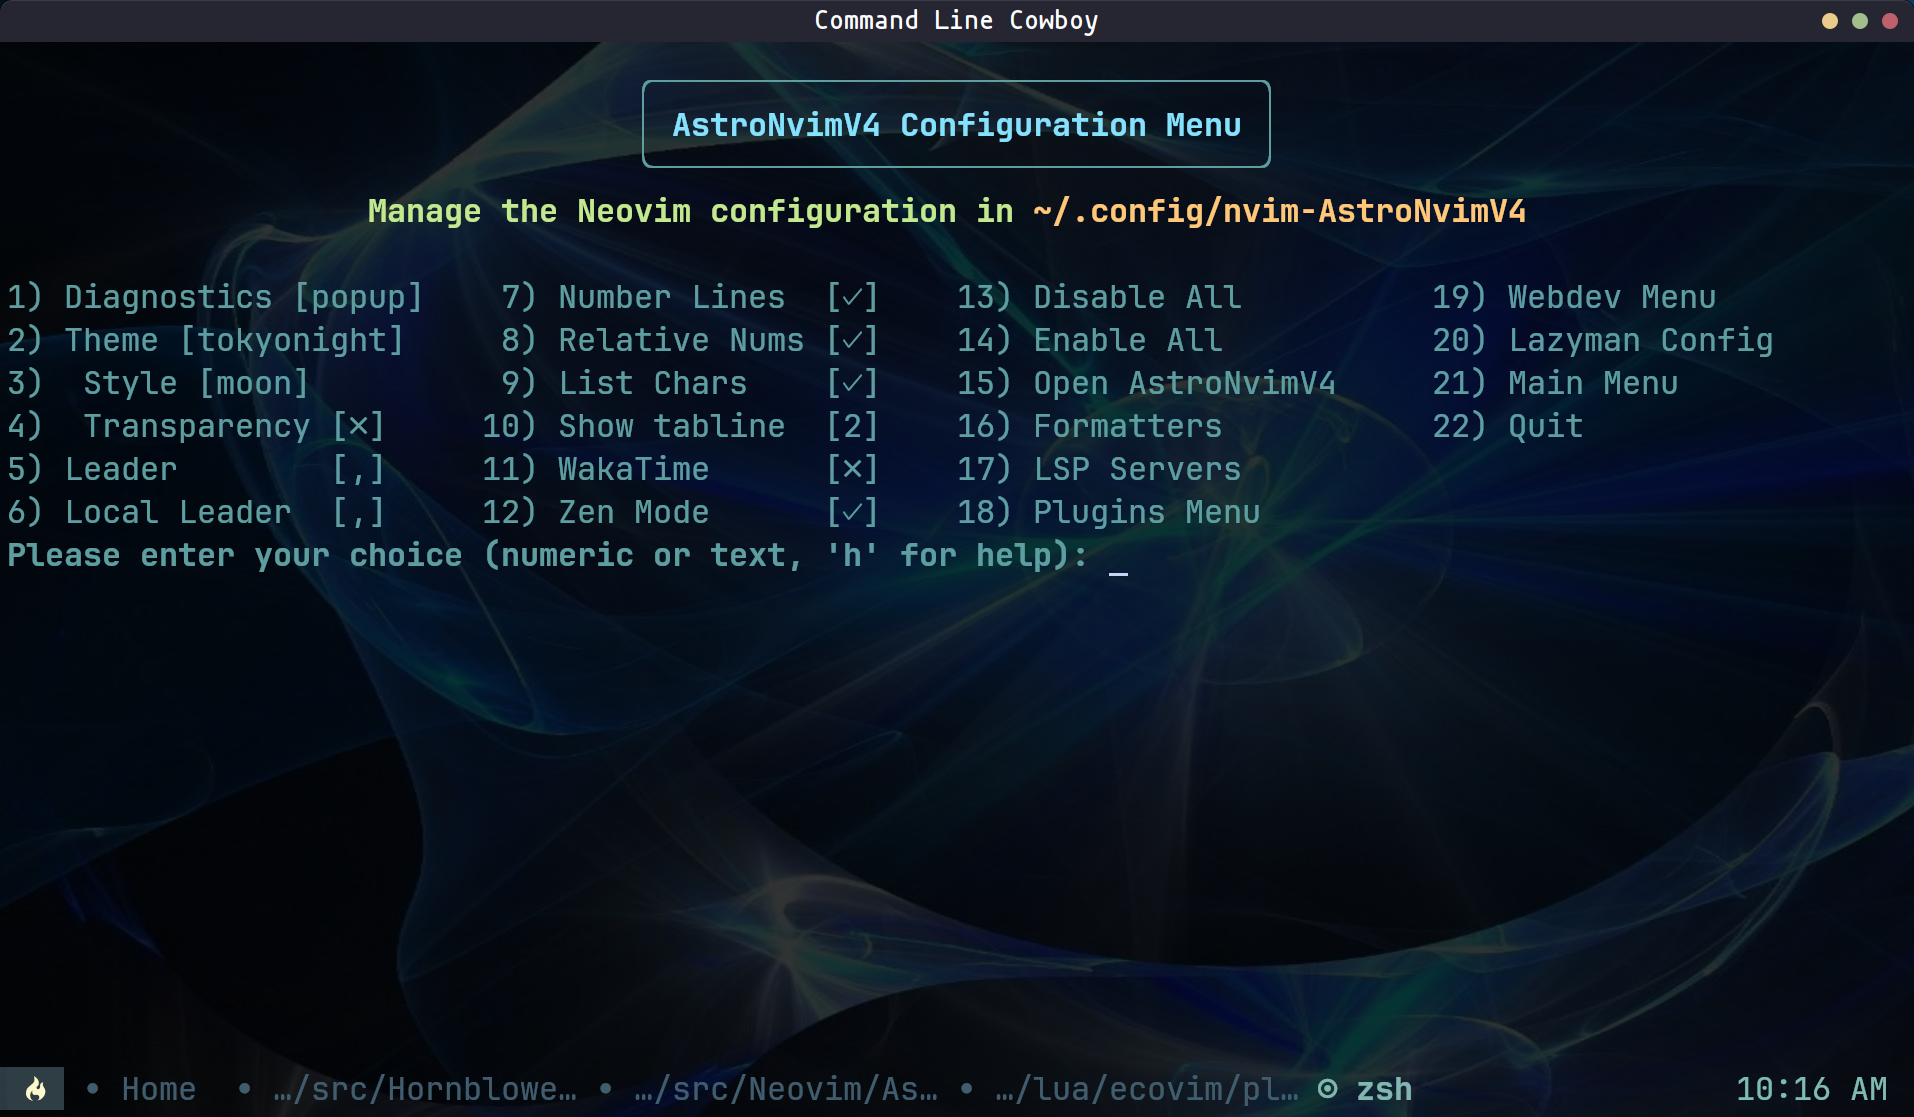Toggle the Number Lines checkmark
Screen dimensions: 1914x1117
[x=852, y=297]
